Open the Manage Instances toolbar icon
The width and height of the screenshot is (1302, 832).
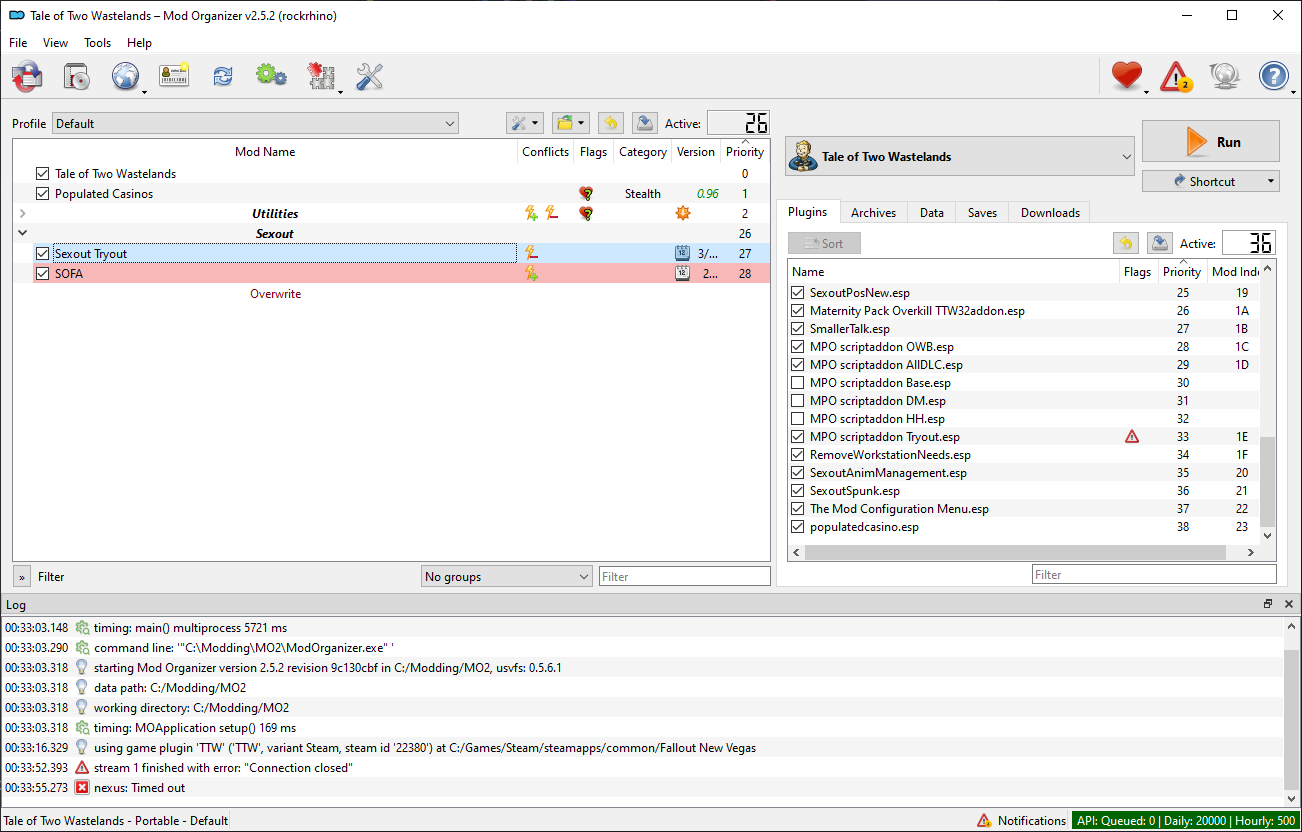[x=76, y=76]
